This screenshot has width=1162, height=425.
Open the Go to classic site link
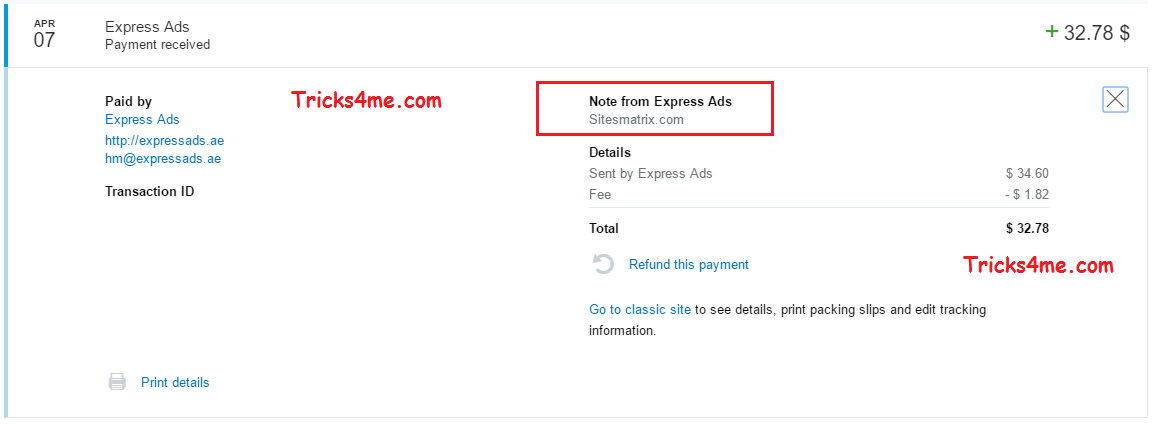point(640,309)
